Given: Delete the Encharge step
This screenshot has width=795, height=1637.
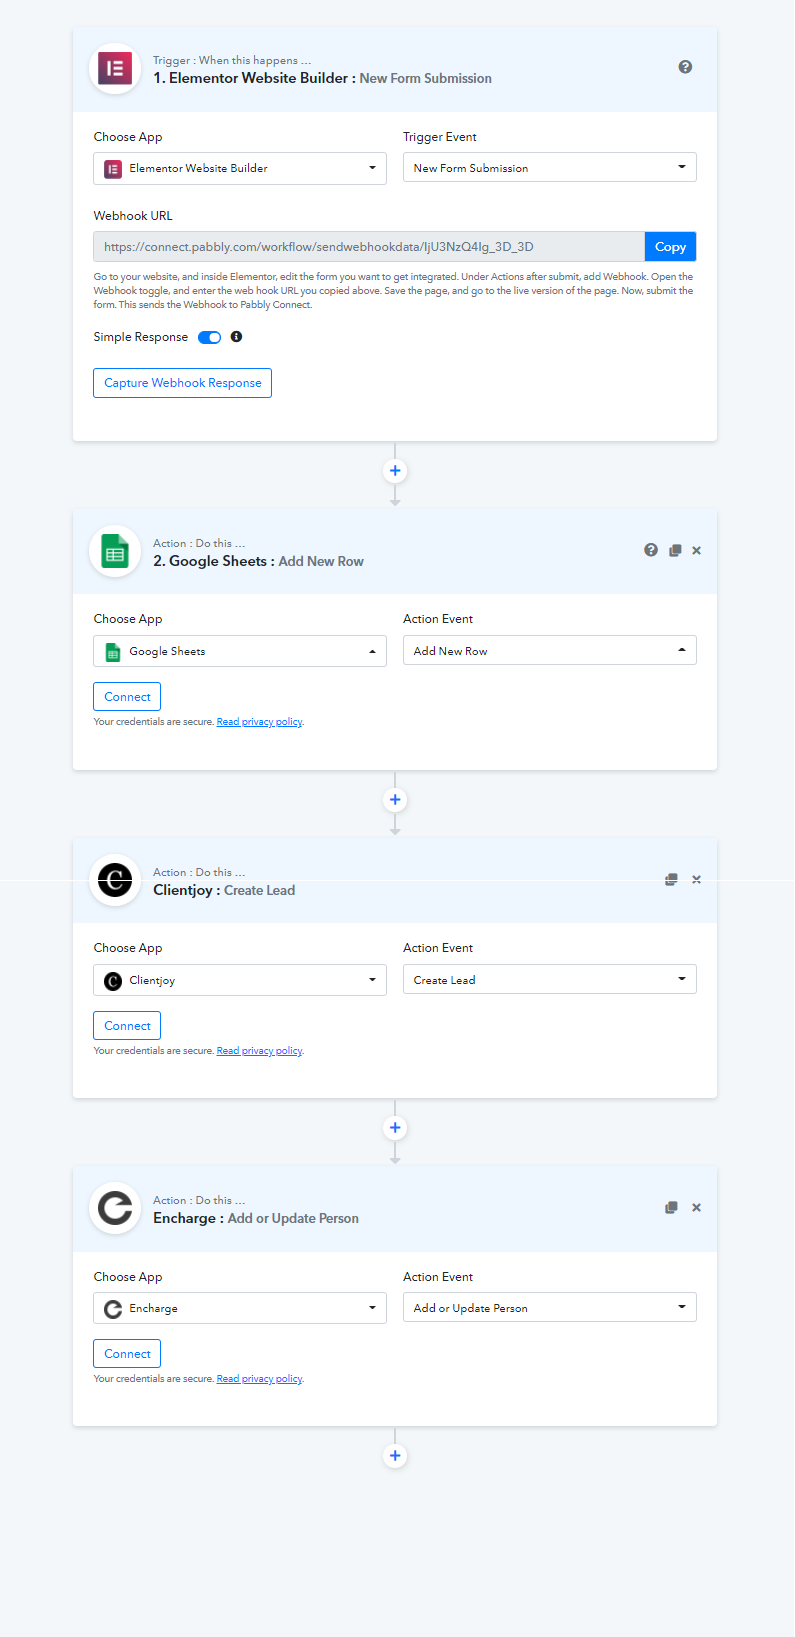Looking at the screenshot, I should [x=697, y=1207].
